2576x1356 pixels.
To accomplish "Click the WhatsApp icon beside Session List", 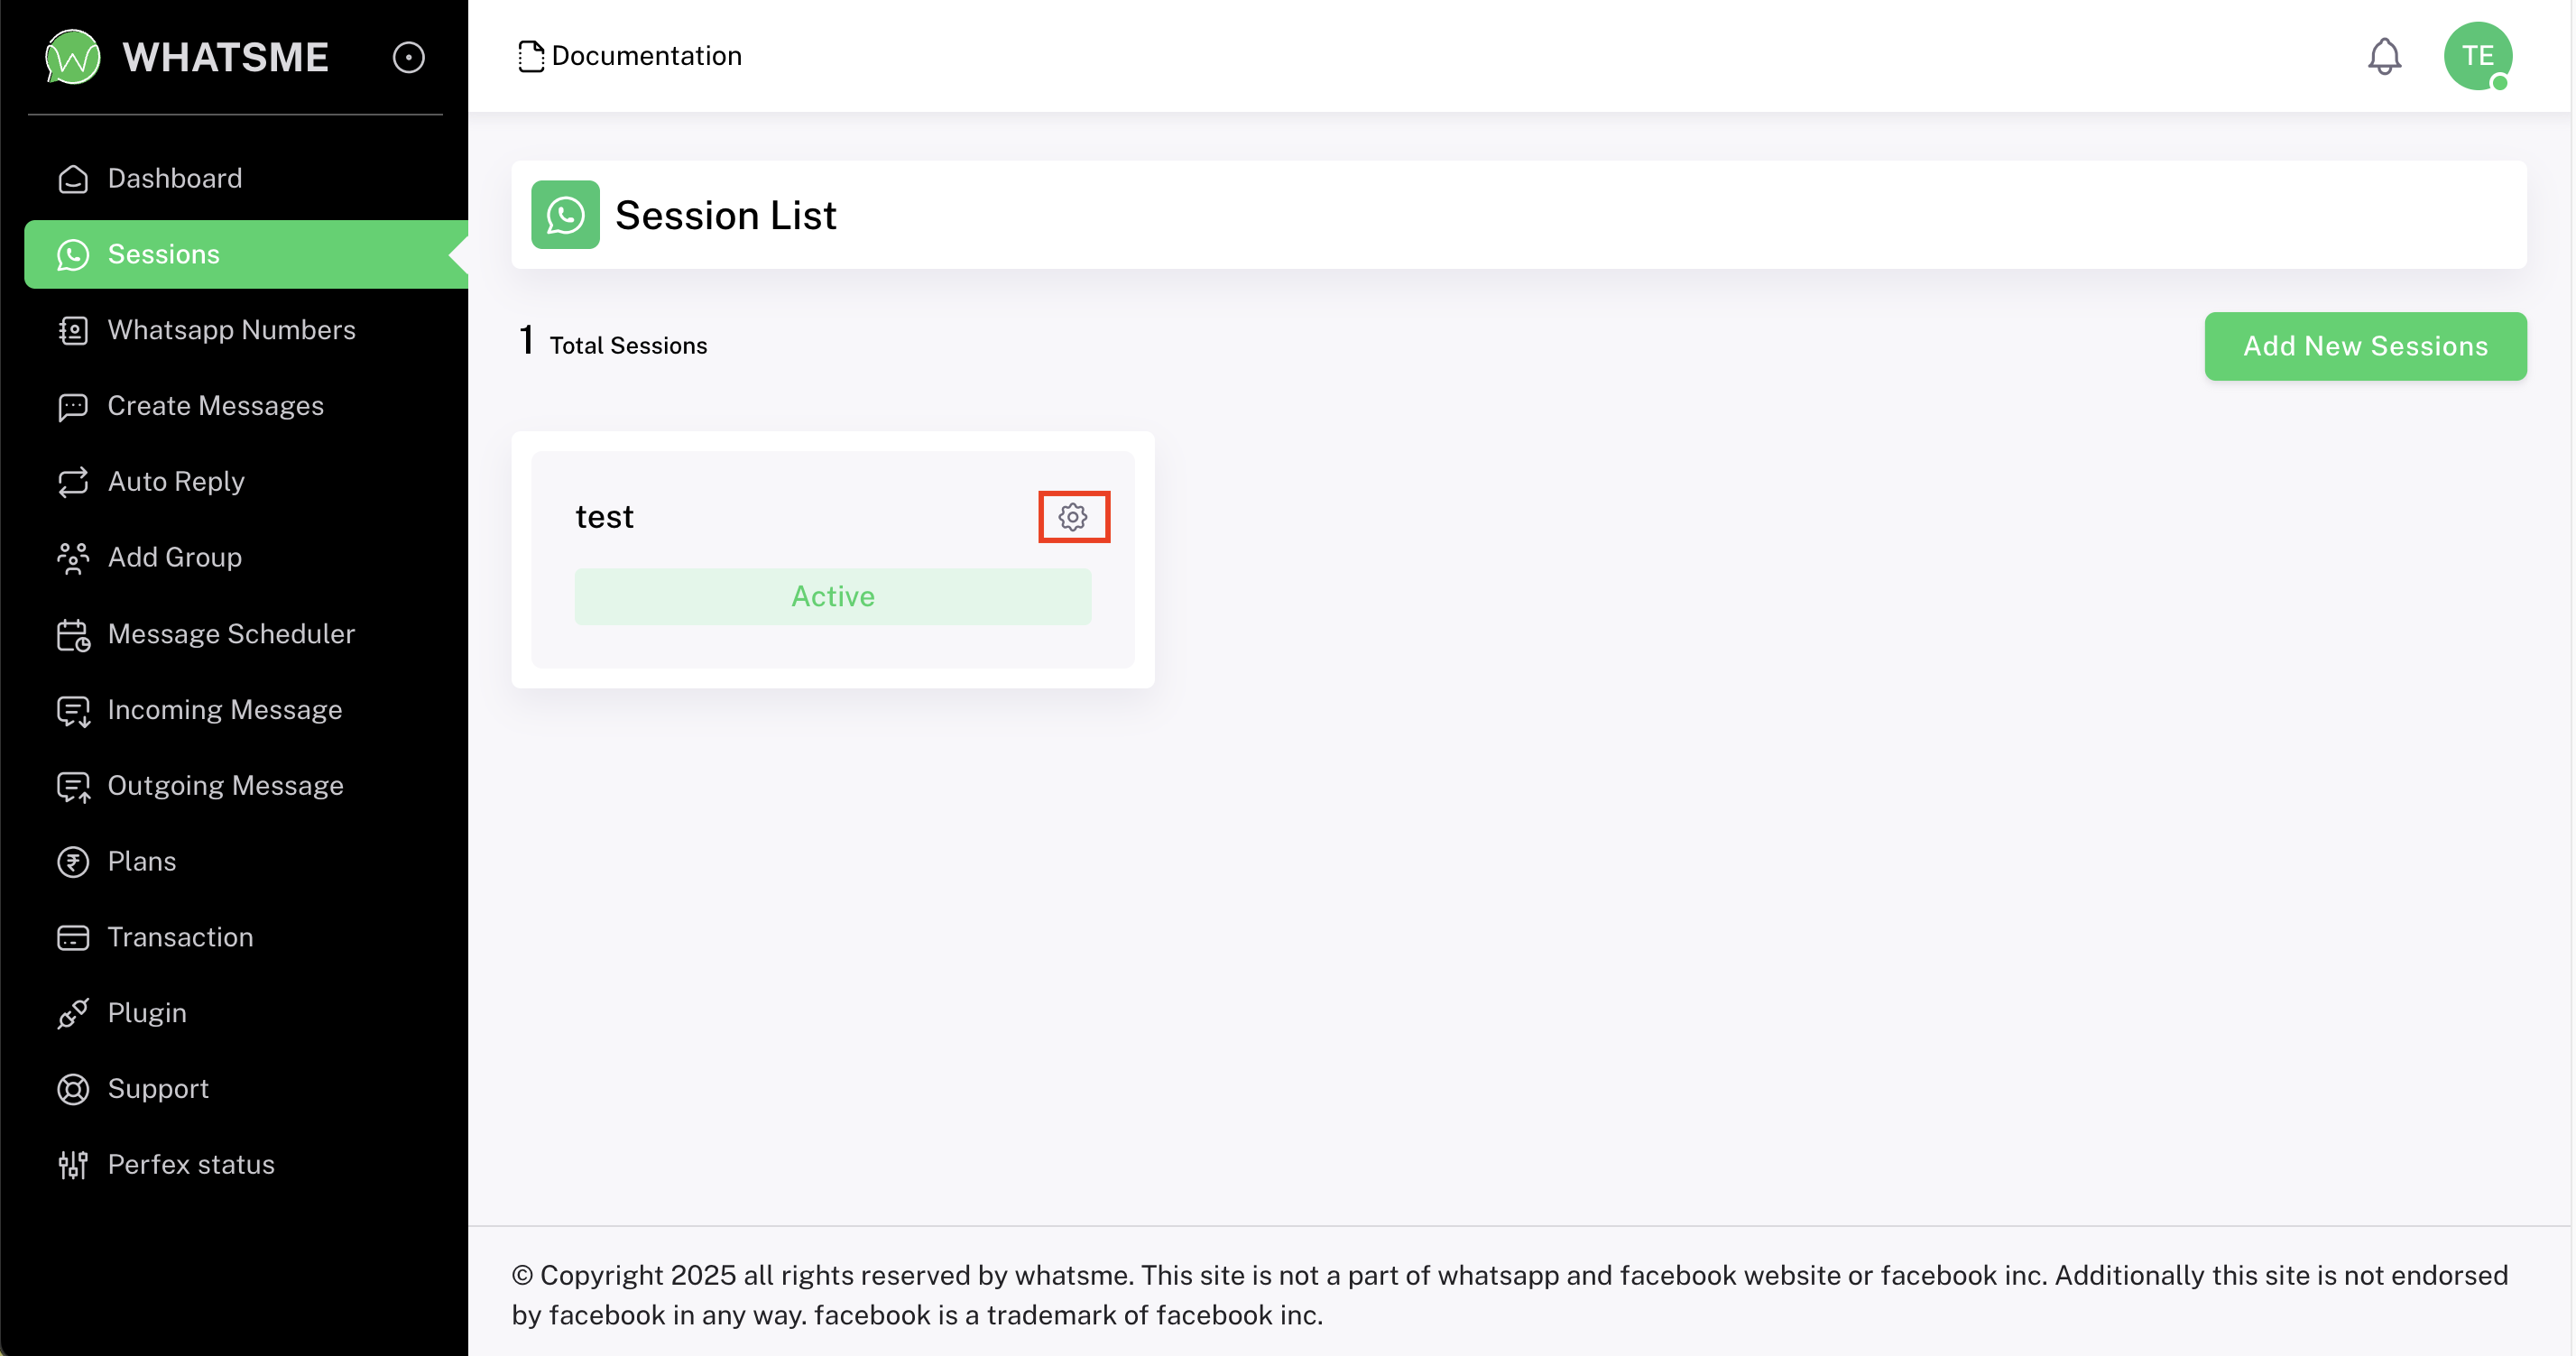I will click(565, 214).
